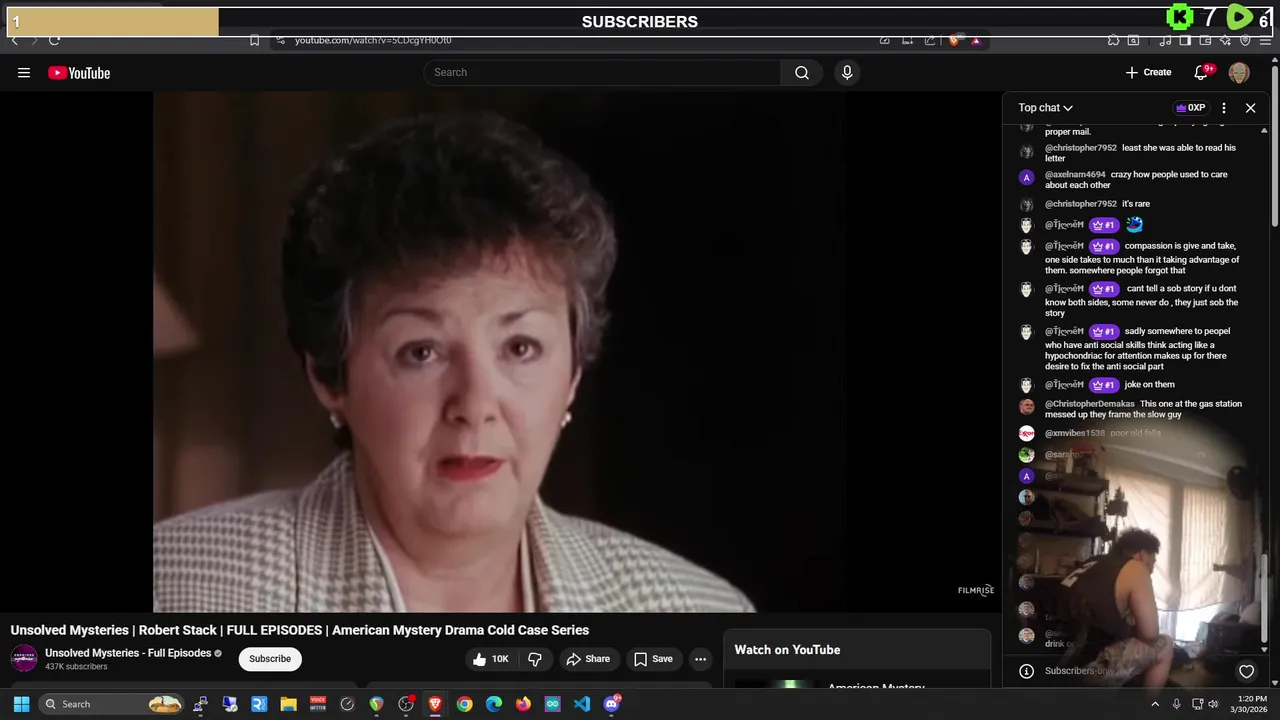Click the @xmvibes1538 chat username
The image size is (1280, 720).
(x=1075, y=433)
